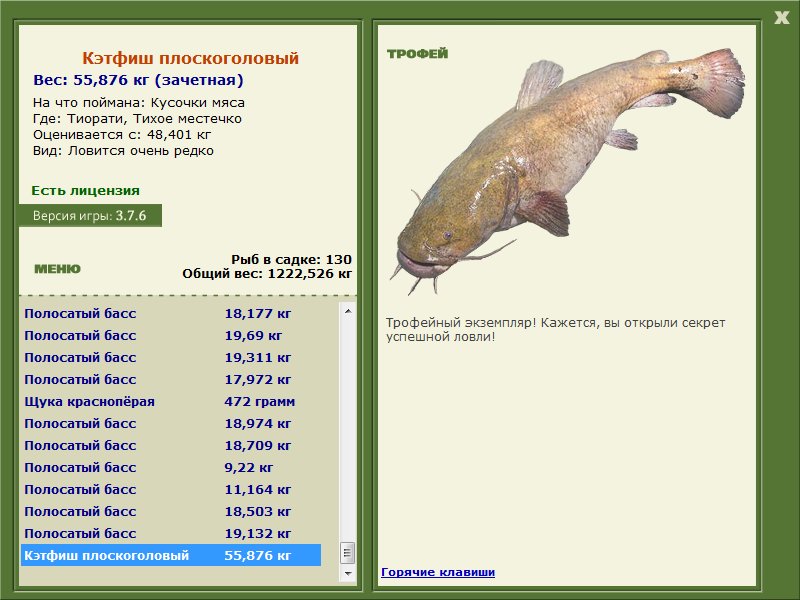Select Полосатый басс 17,972 кг row

coord(171,379)
